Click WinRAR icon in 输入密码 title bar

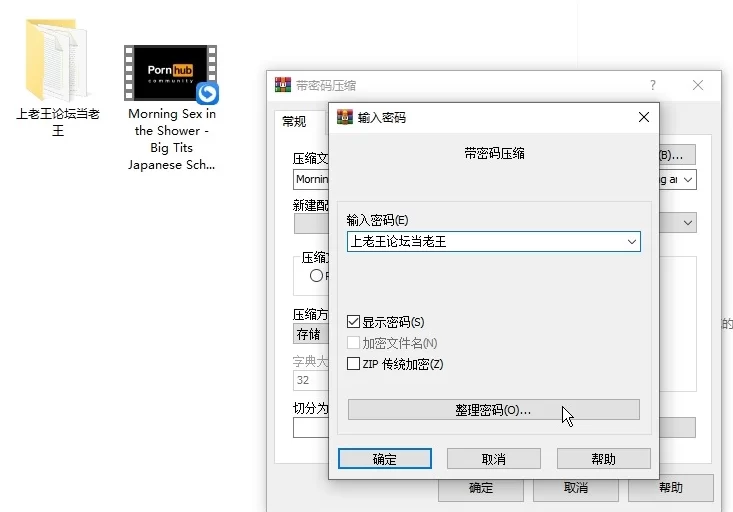click(345, 117)
